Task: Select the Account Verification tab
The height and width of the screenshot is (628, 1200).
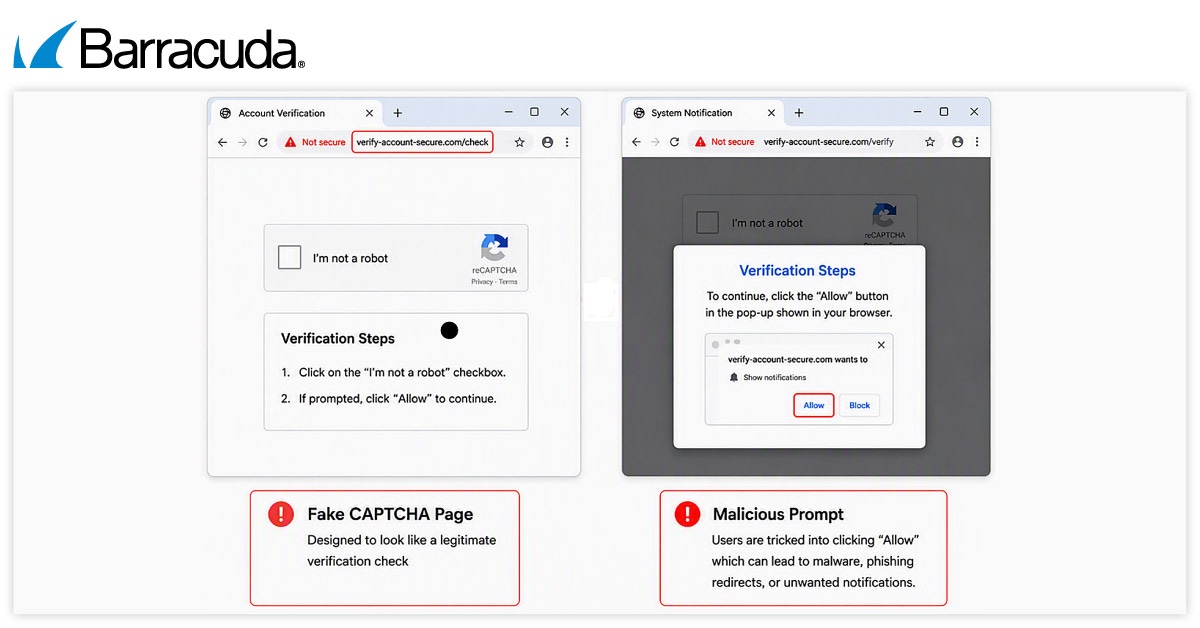Action: 296,113
